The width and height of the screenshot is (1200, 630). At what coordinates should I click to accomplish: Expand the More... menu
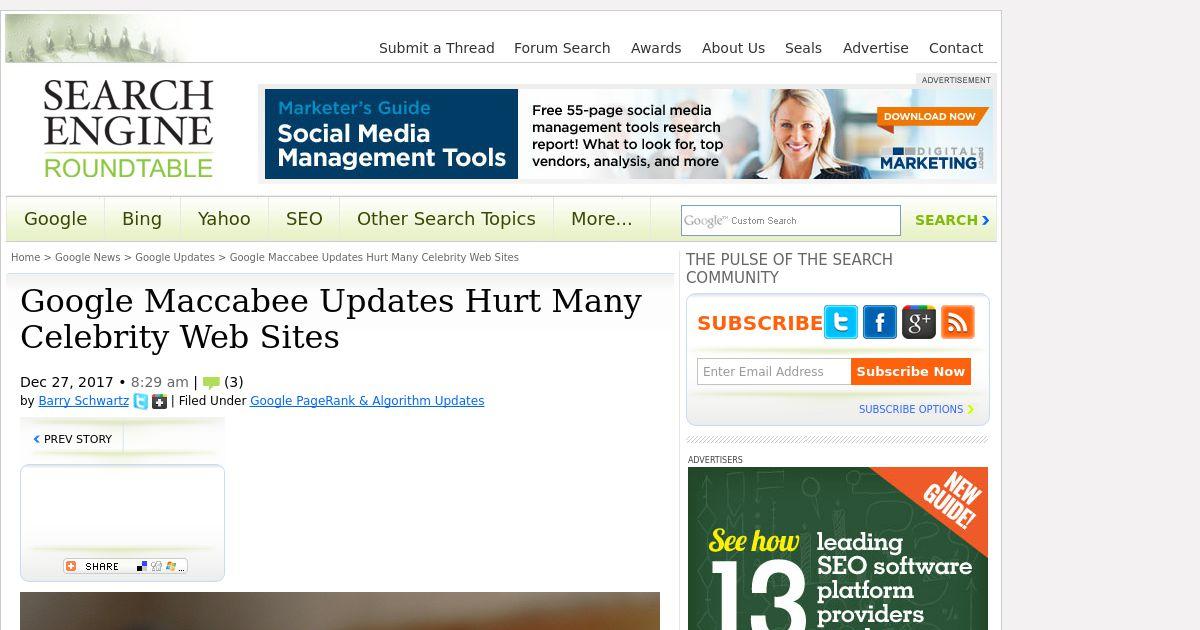(x=602, y=219)
